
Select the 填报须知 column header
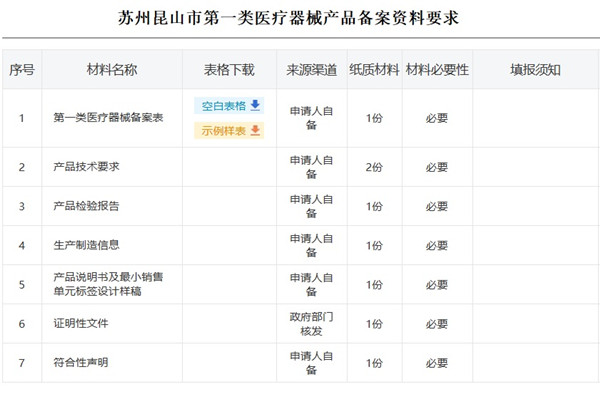535,70
